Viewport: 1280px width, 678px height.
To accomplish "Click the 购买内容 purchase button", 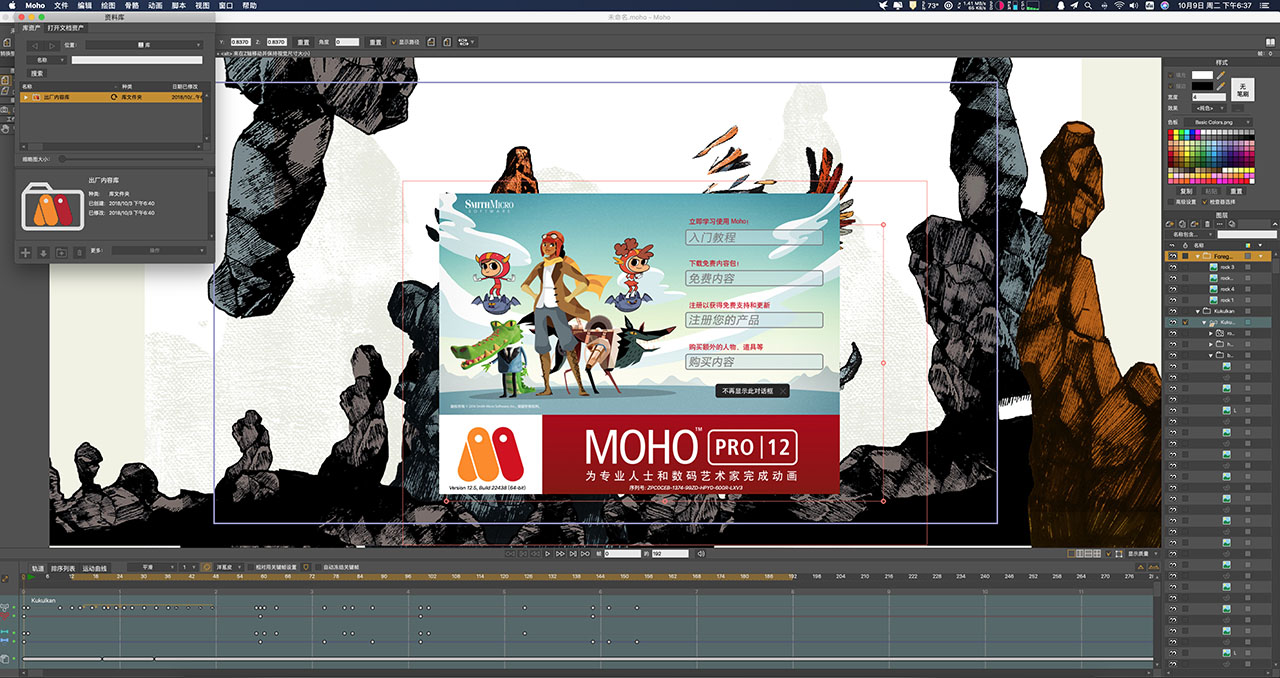I will (754, 362).
